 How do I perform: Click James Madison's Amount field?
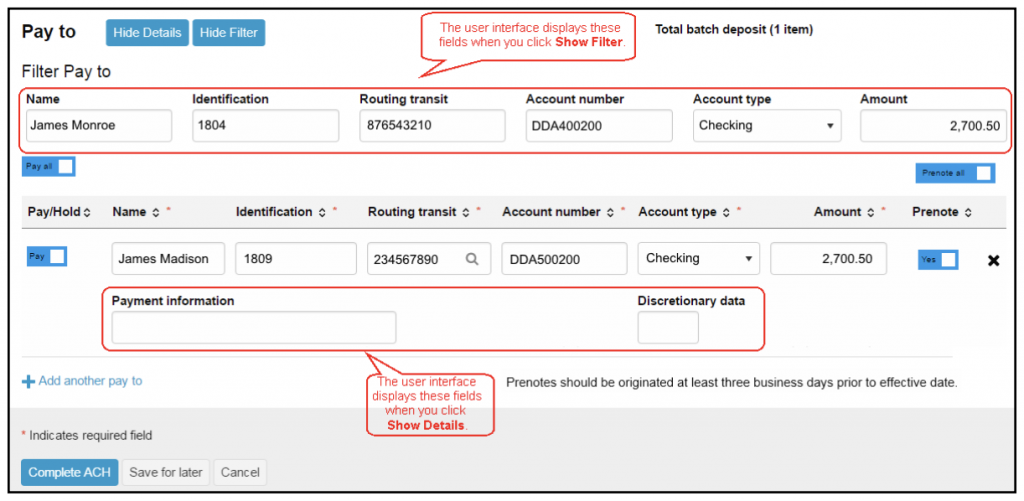click(829, 259)
